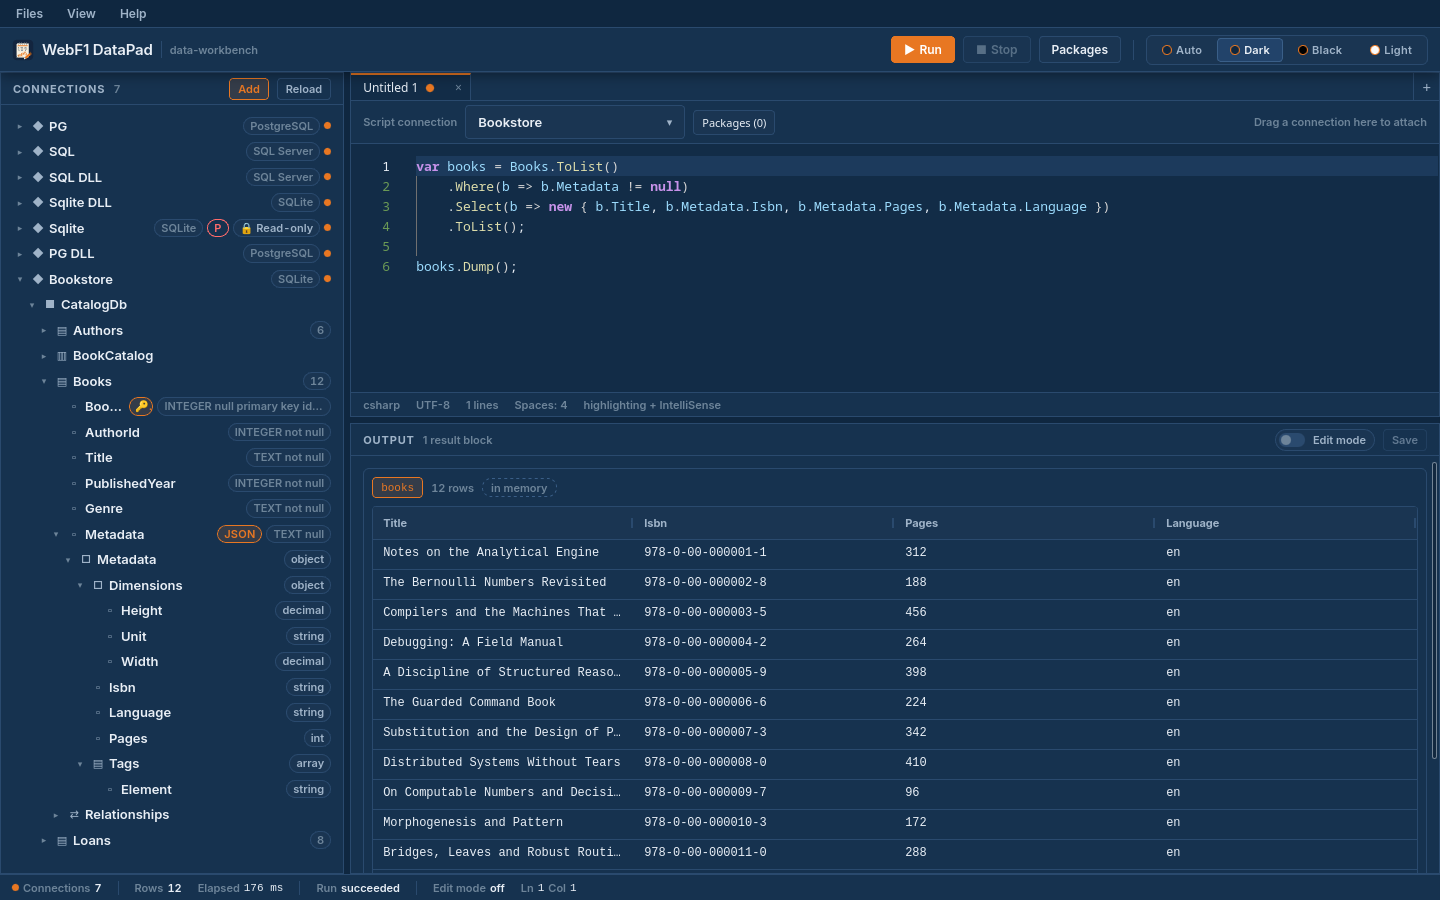
Task: Expand the Authors table node
Action: pos(43,331)
